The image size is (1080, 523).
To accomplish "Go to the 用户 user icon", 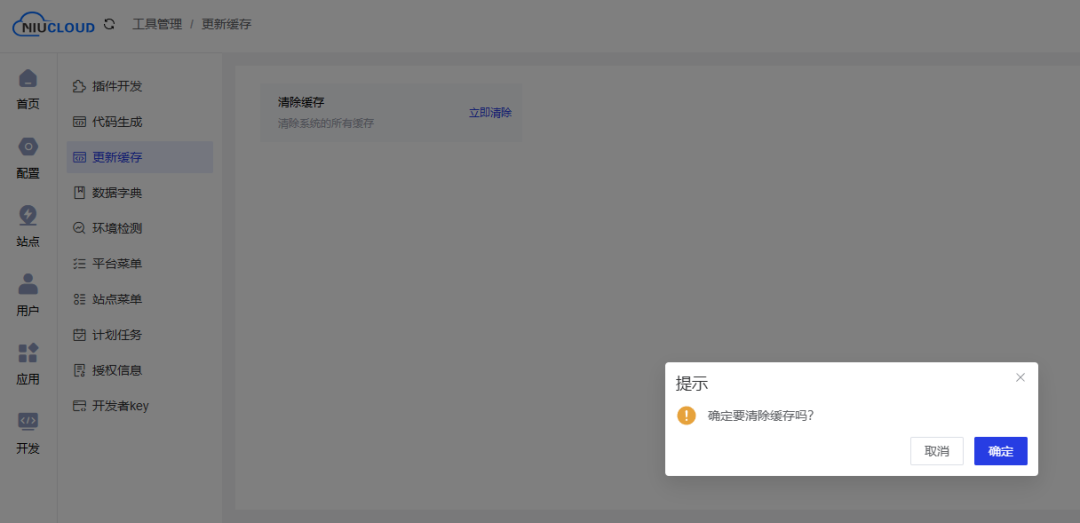I will pos(28,284).
